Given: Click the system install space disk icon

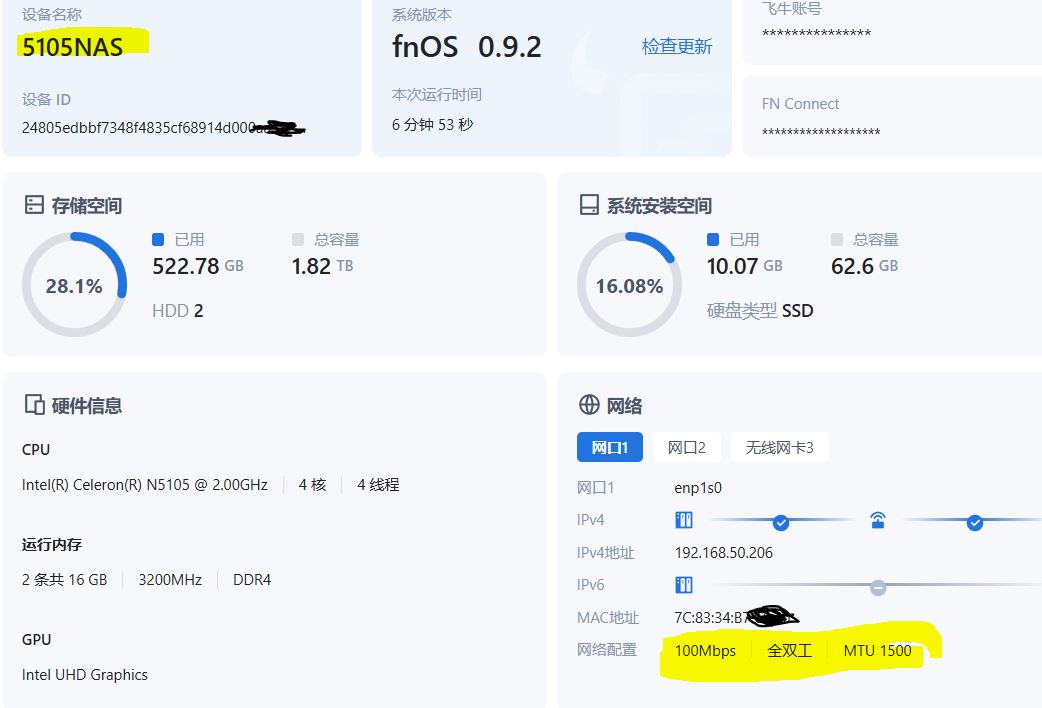Looking at the screenshot, I should [589, 205].
